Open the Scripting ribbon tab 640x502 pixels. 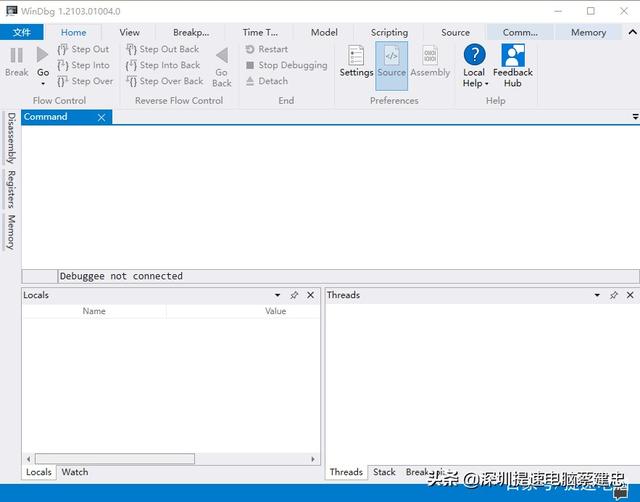click(389, 32)
